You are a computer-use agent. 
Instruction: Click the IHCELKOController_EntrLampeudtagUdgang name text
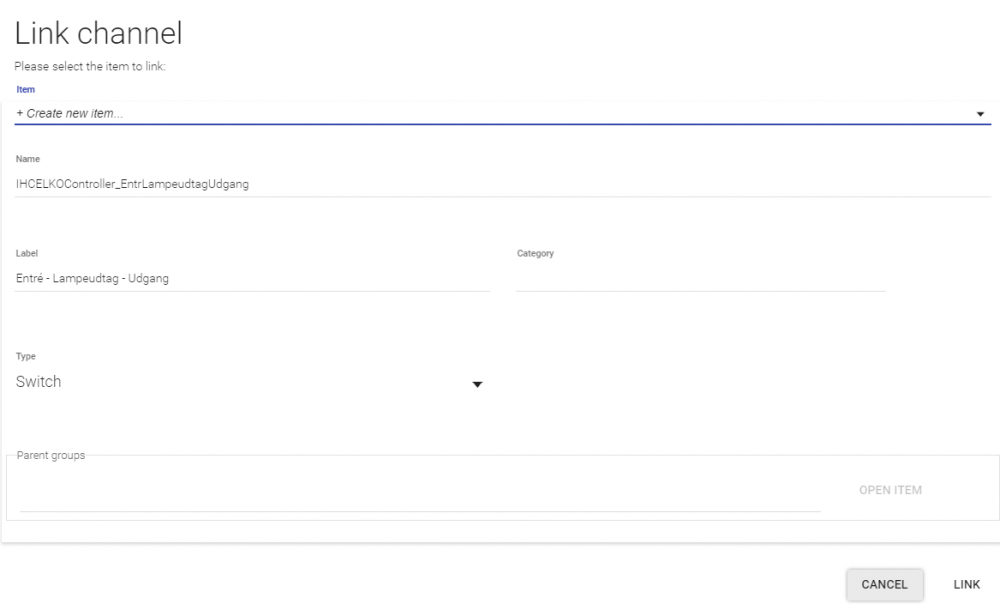132,184
